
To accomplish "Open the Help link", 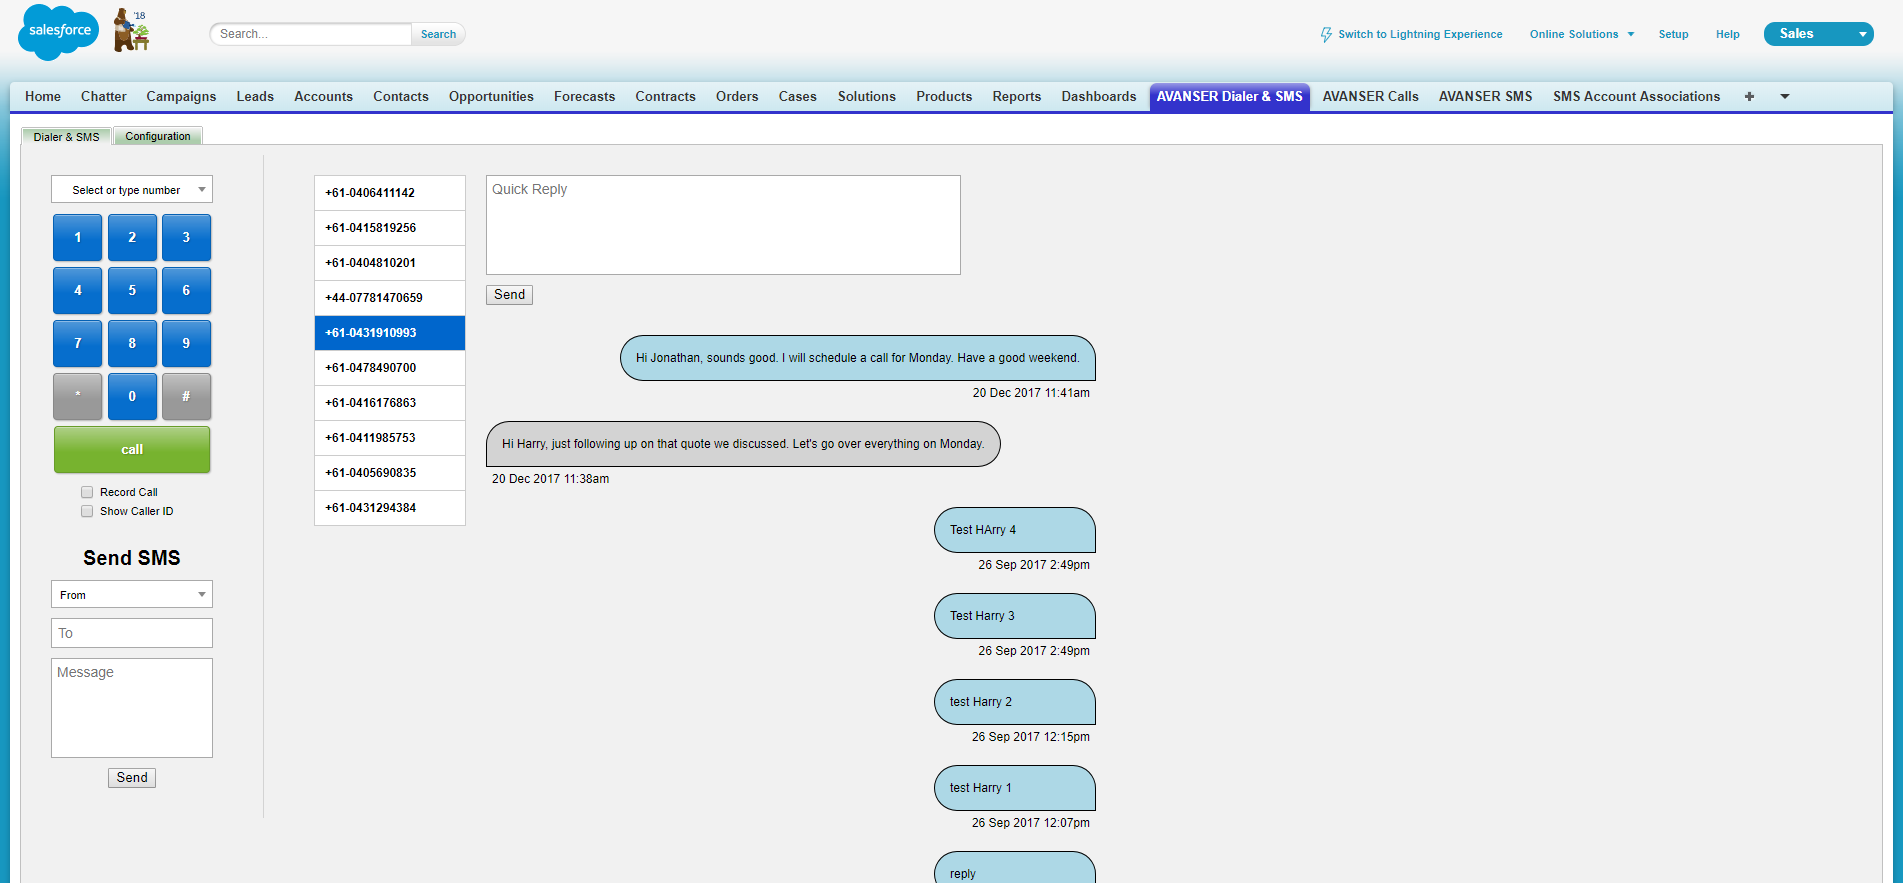I will coord(1728,34).
